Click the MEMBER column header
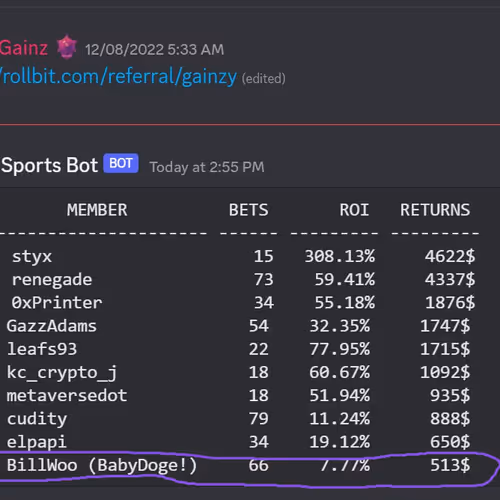This screenshot has width=500, height=500. tap(97, 210)
